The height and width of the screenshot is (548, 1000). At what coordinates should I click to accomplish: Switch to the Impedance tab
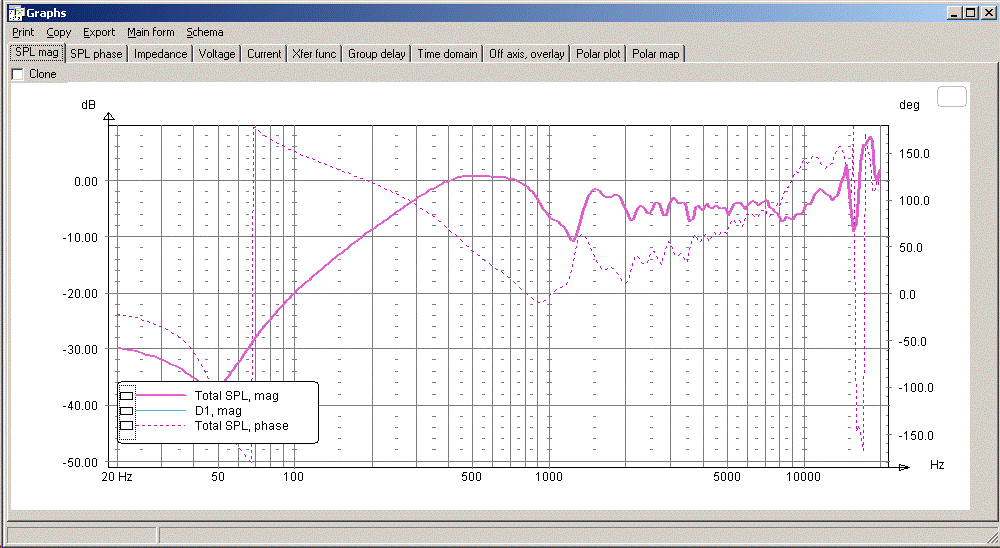[160, 54]
